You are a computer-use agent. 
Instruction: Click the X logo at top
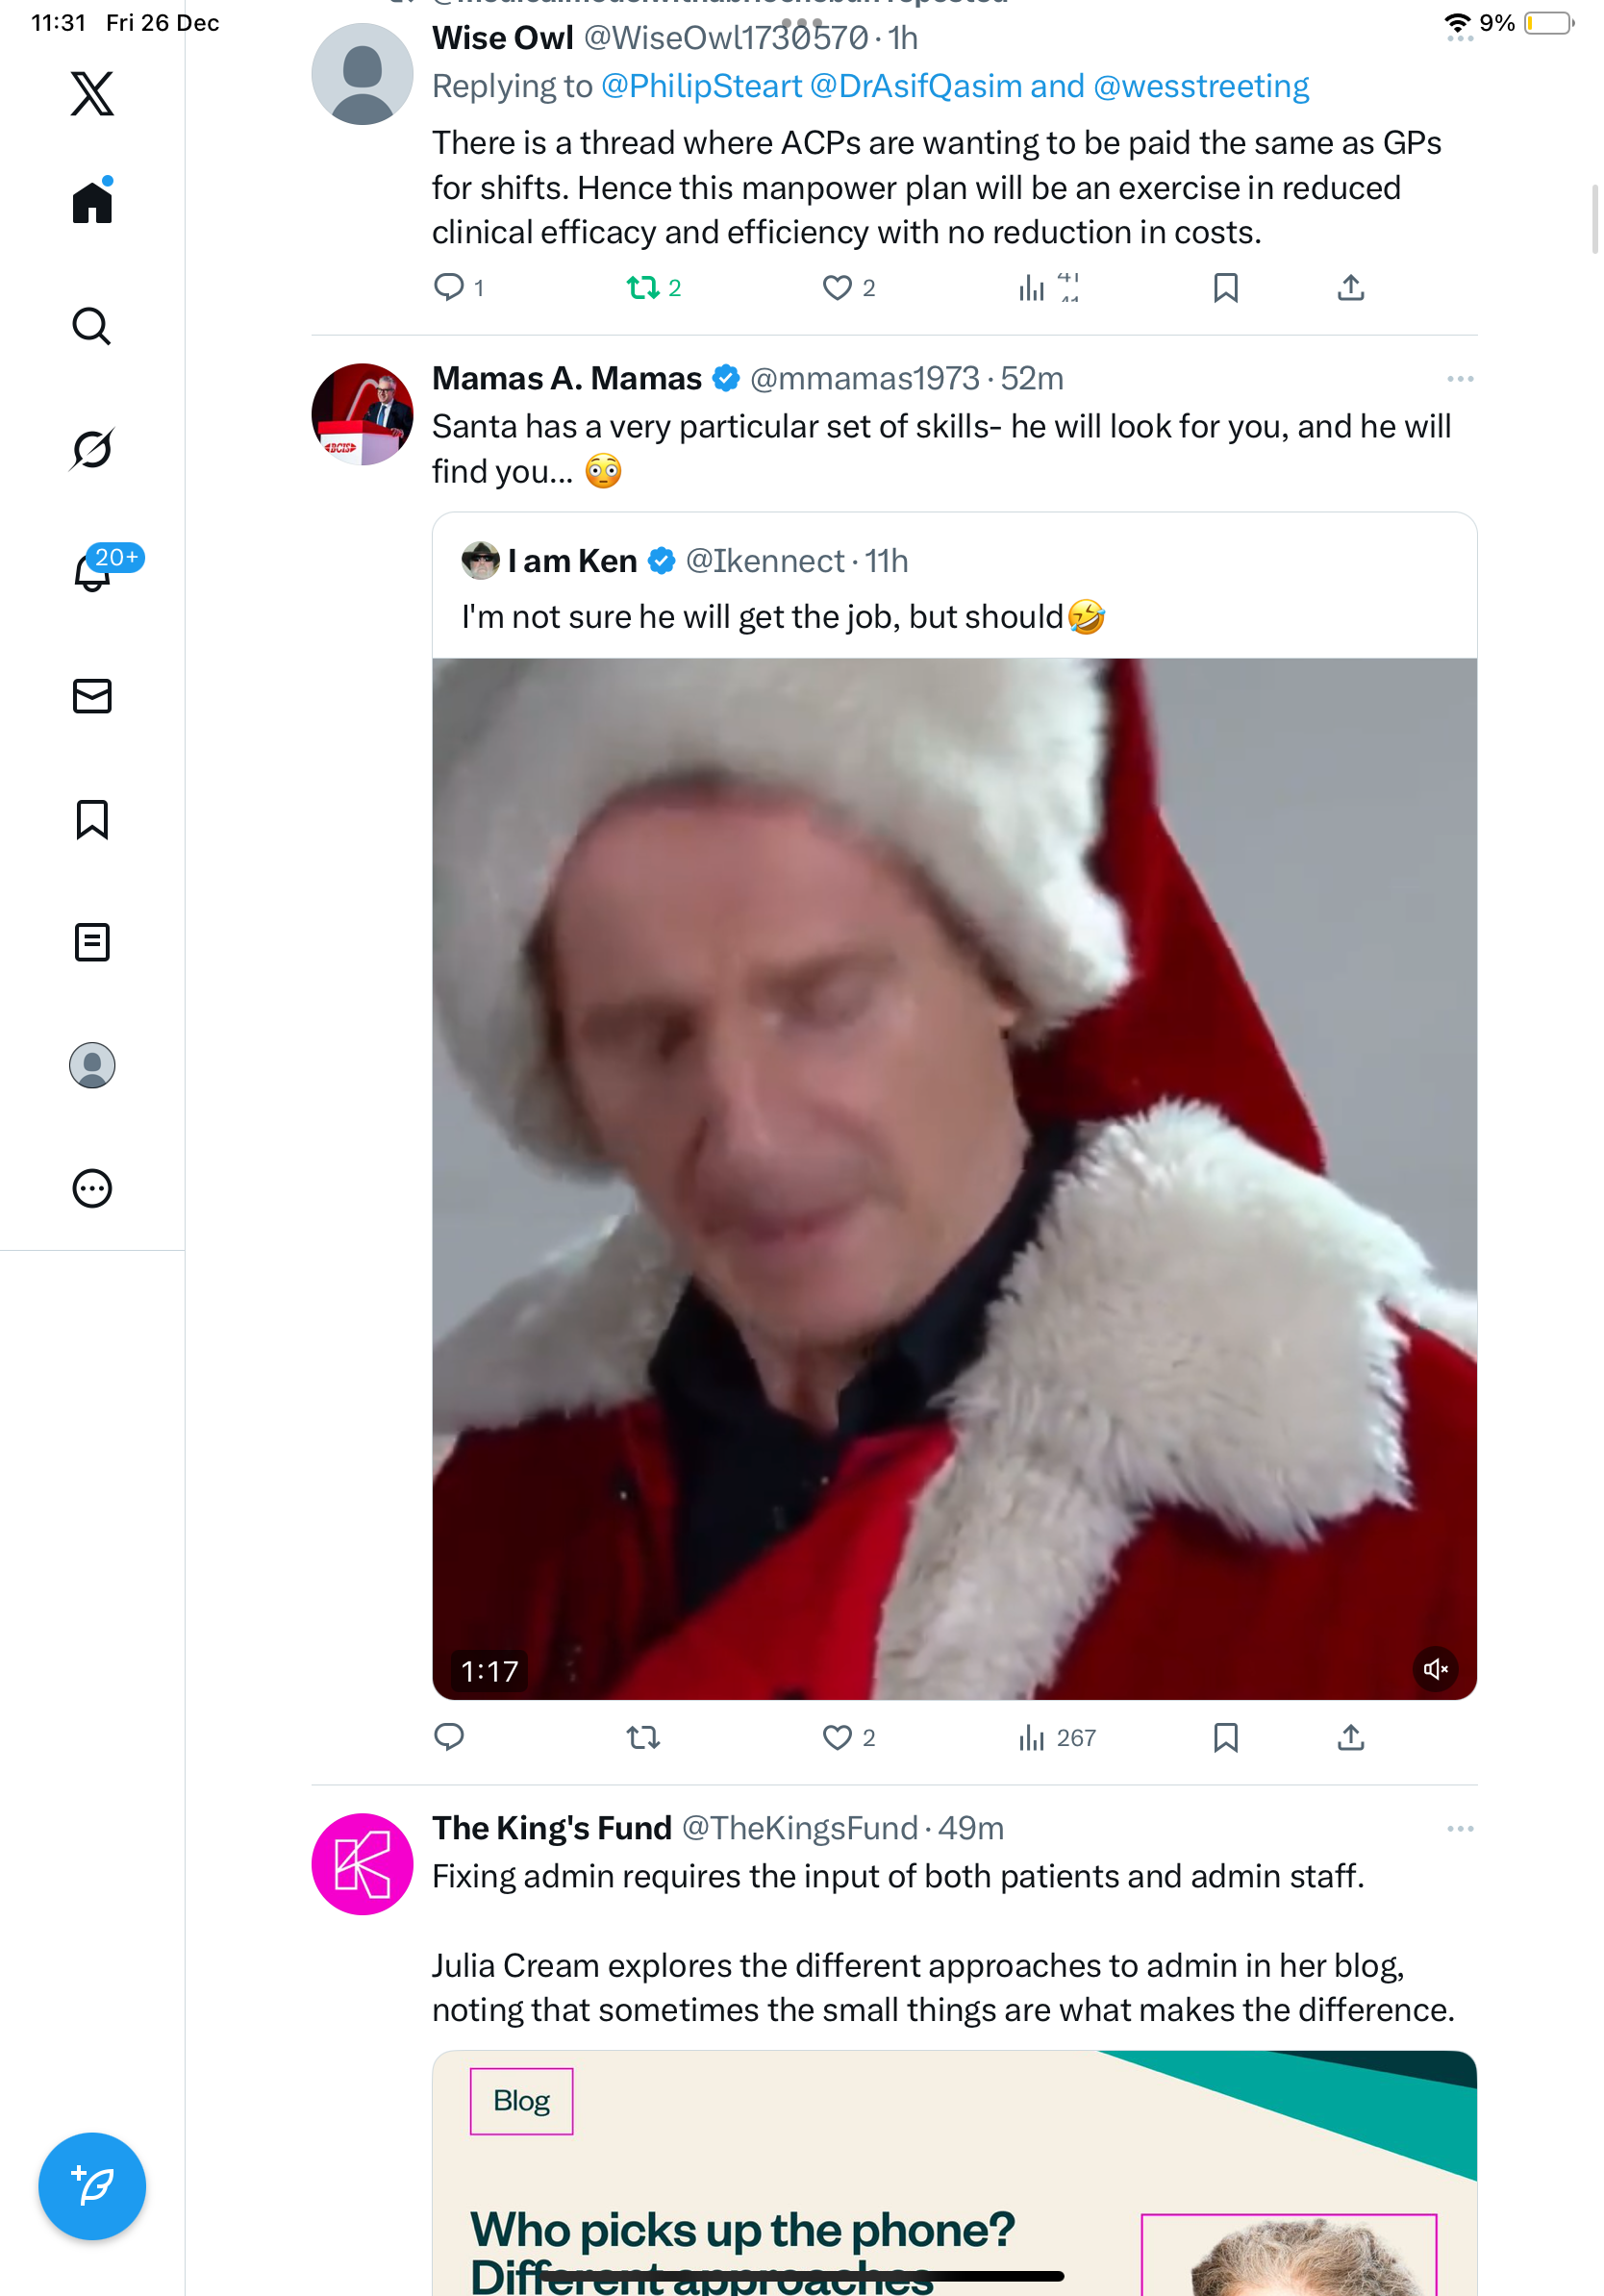[92, 94]
